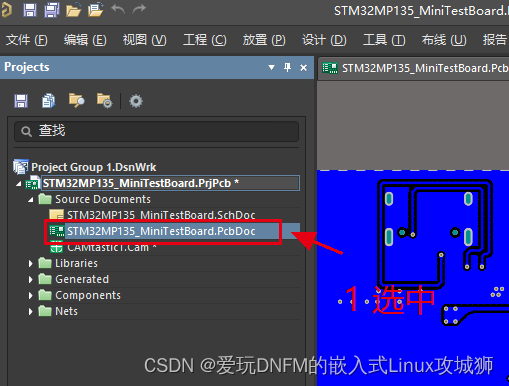The image size is (509, 386).
Task: Click Projects panel compile documents icon
Action: coord(48,101)
